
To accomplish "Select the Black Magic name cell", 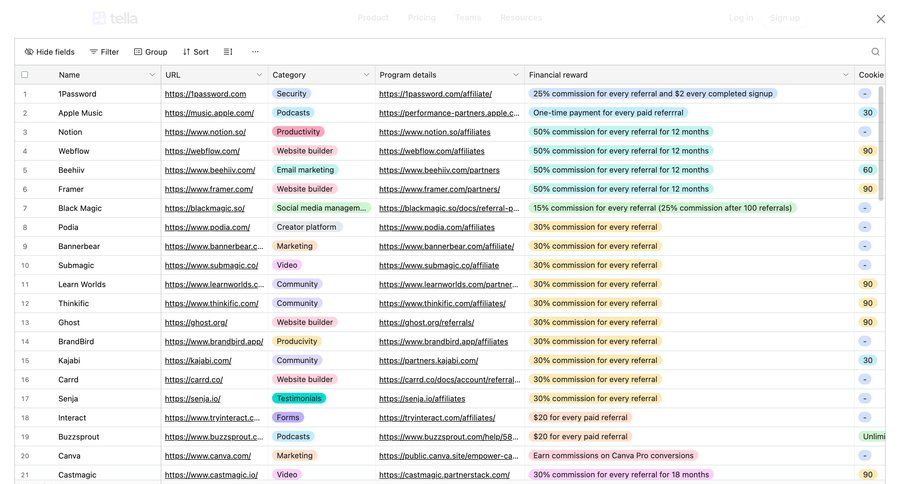I will coord(88,208).
